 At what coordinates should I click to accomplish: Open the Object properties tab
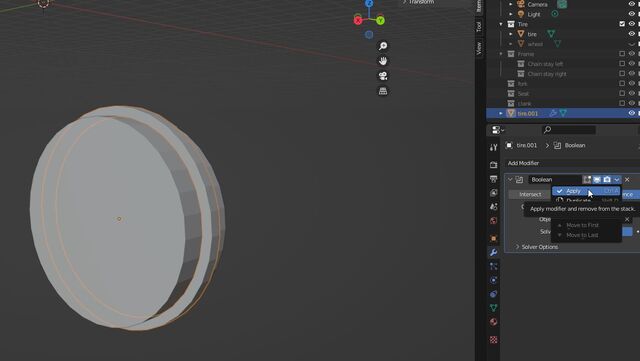pyautogui.click(x=493, y=238)
